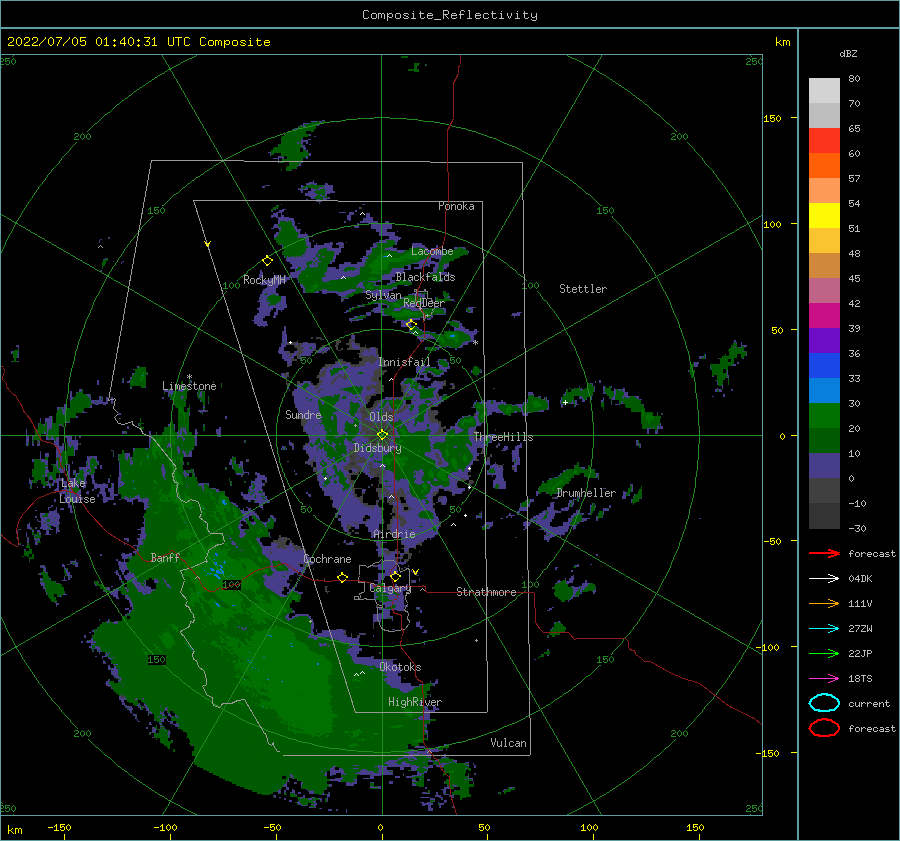This screenshot has width=900, height=841.
Task: Click the Innisfail city label
Action: (x=404, y=362)
